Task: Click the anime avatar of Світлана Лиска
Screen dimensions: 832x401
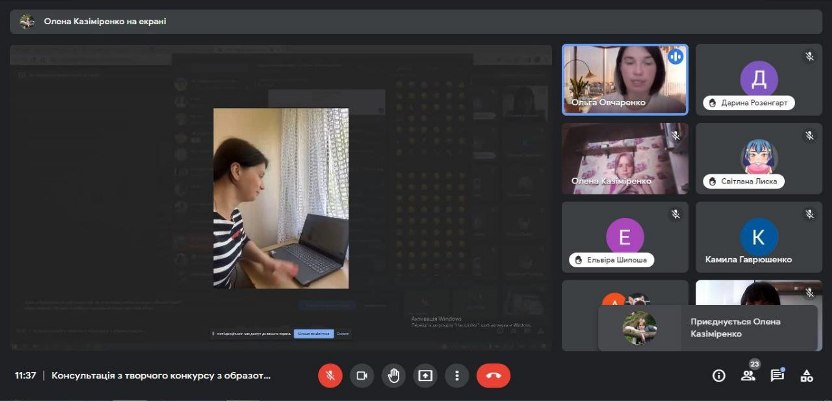Action: click(x=759, y=156)
